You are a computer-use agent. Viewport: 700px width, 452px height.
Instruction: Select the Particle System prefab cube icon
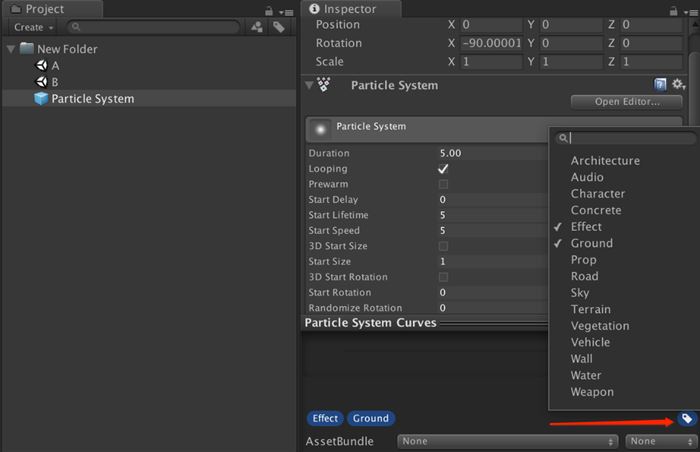coord(41,99)
